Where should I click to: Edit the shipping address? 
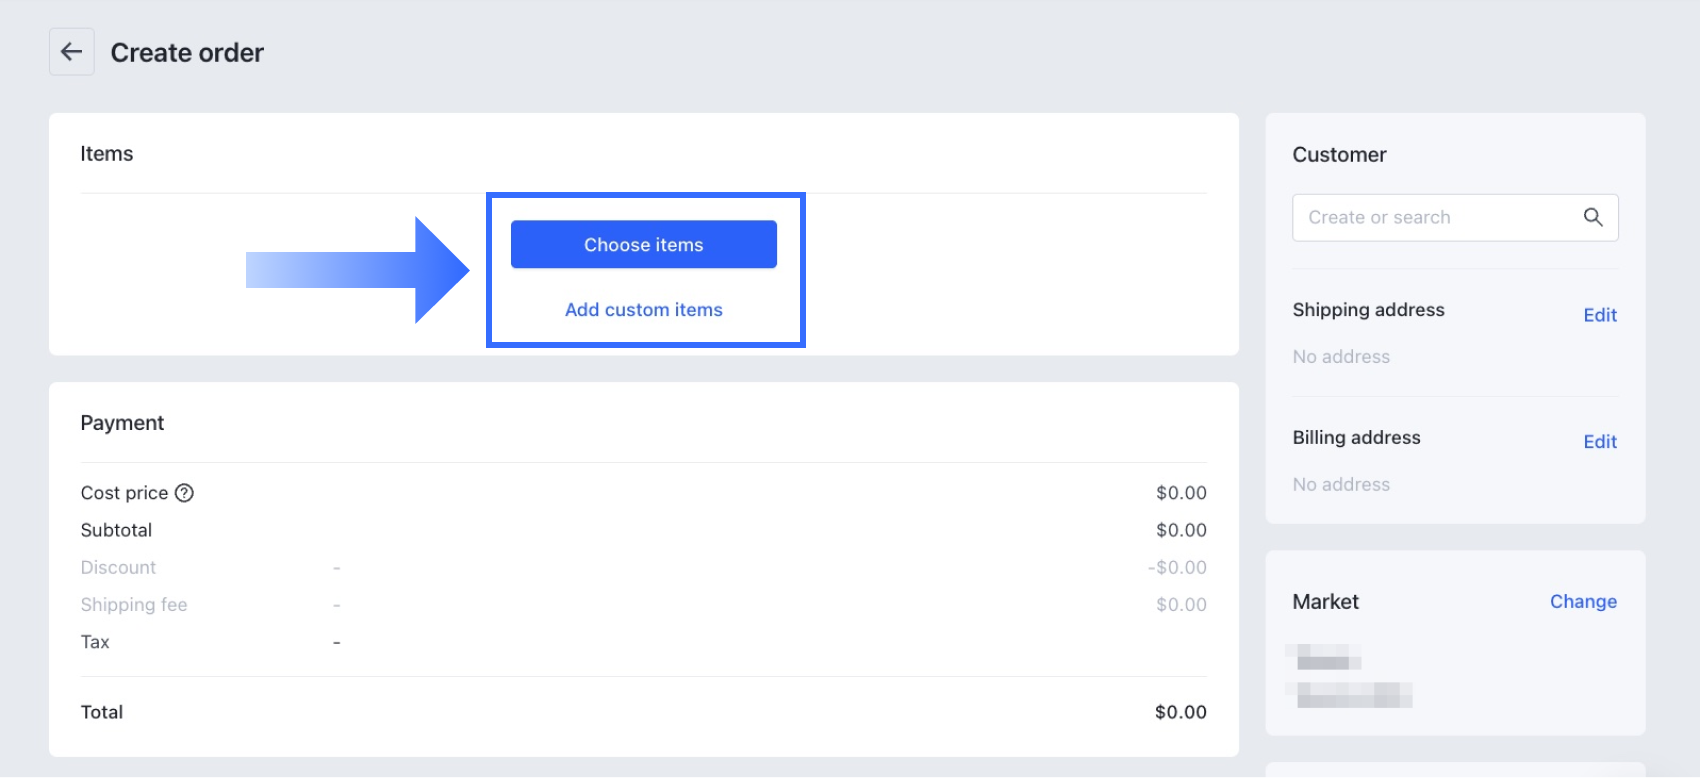coord(1599,315)
